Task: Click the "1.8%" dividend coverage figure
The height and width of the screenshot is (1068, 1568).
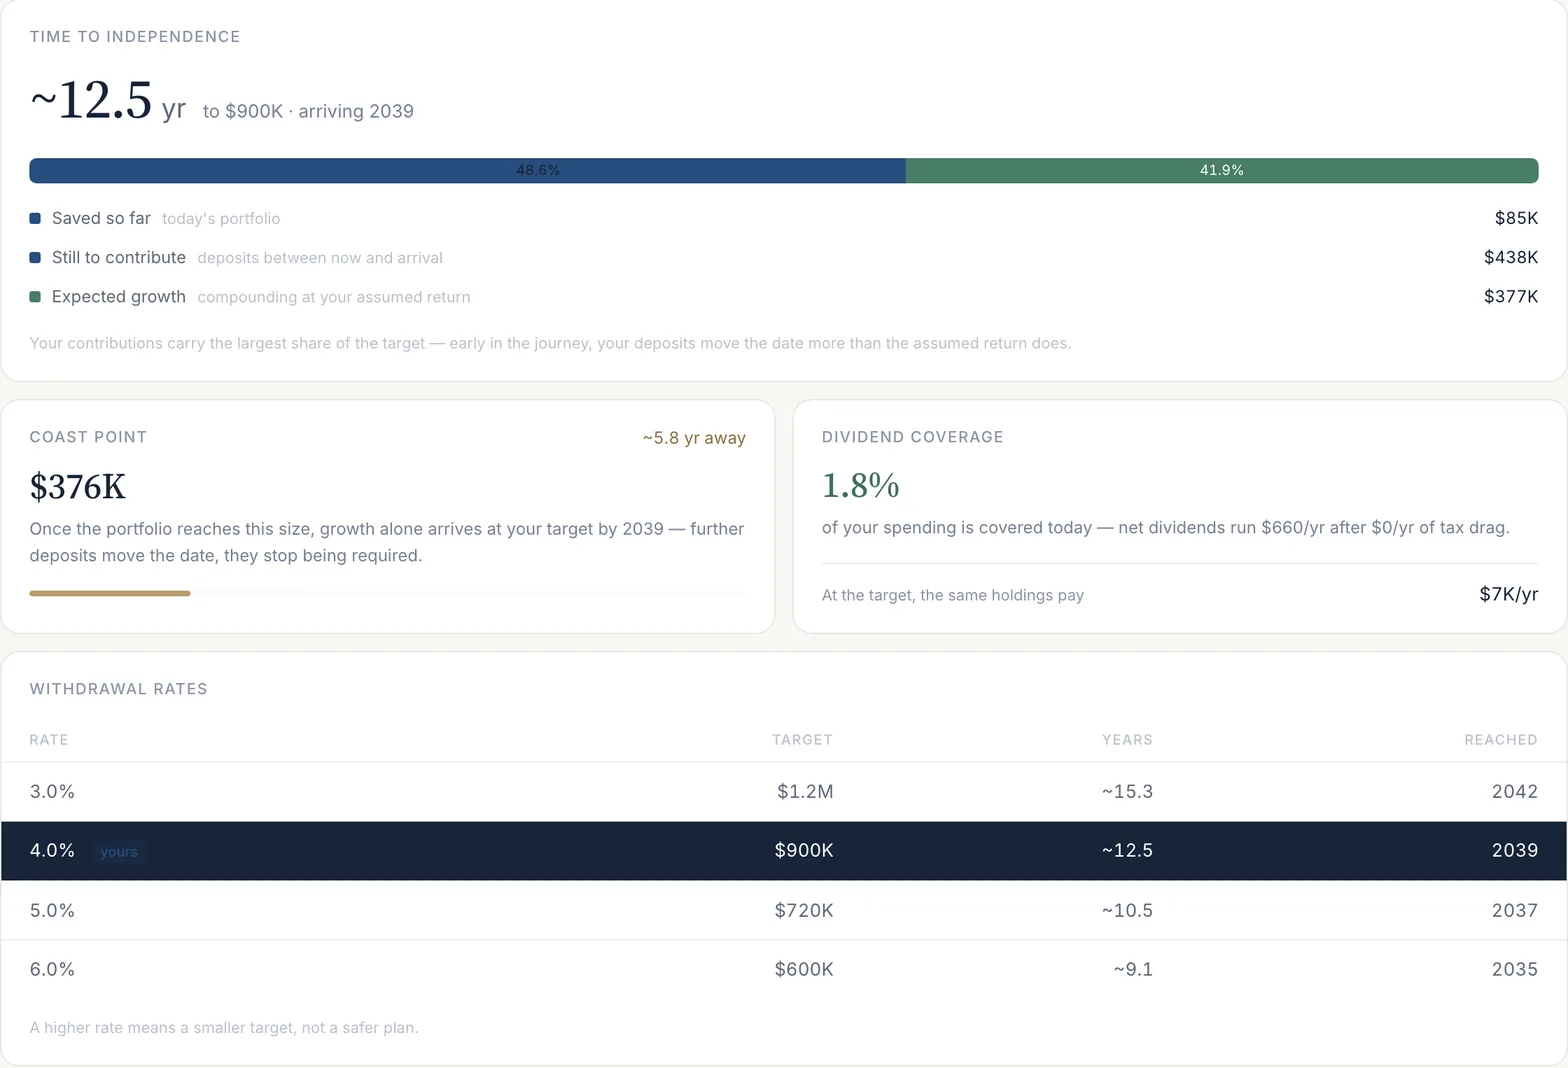Action: click(x=861, y=485)
